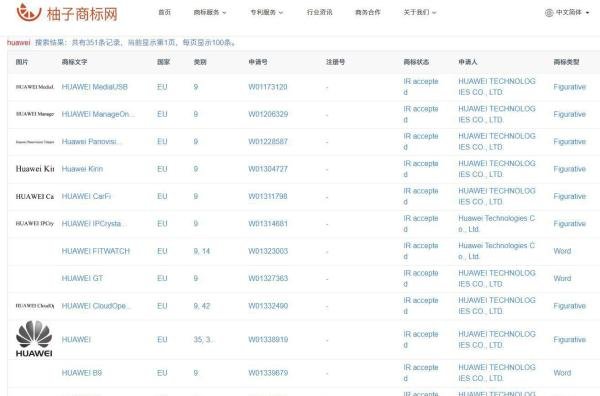Image resolution: width=600 pixels, height=396 pixels.
Task: Open the HUAWEI CloudOpe... trademark link
Action: (96, 306)
